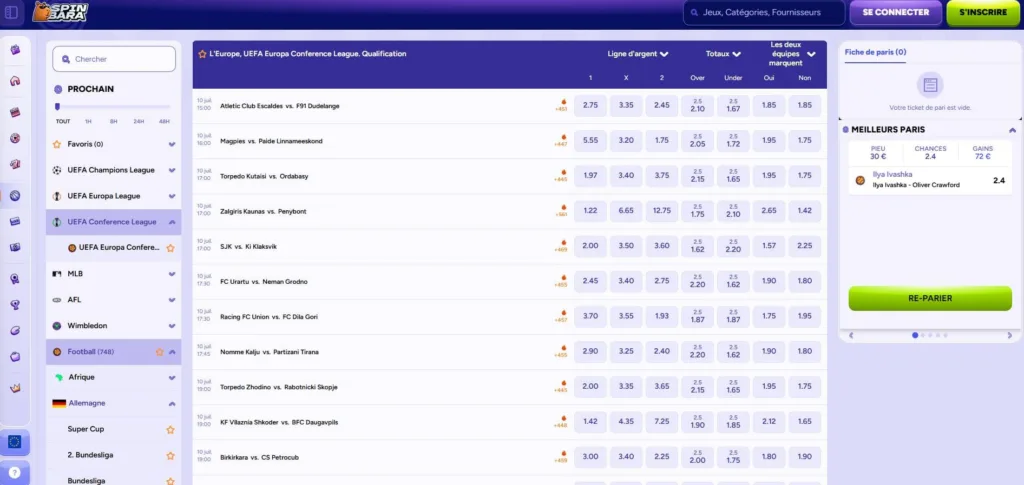Focus the Chercher sidebar search field
This screenshot has width=1024, height=485.
click(114, 59)
